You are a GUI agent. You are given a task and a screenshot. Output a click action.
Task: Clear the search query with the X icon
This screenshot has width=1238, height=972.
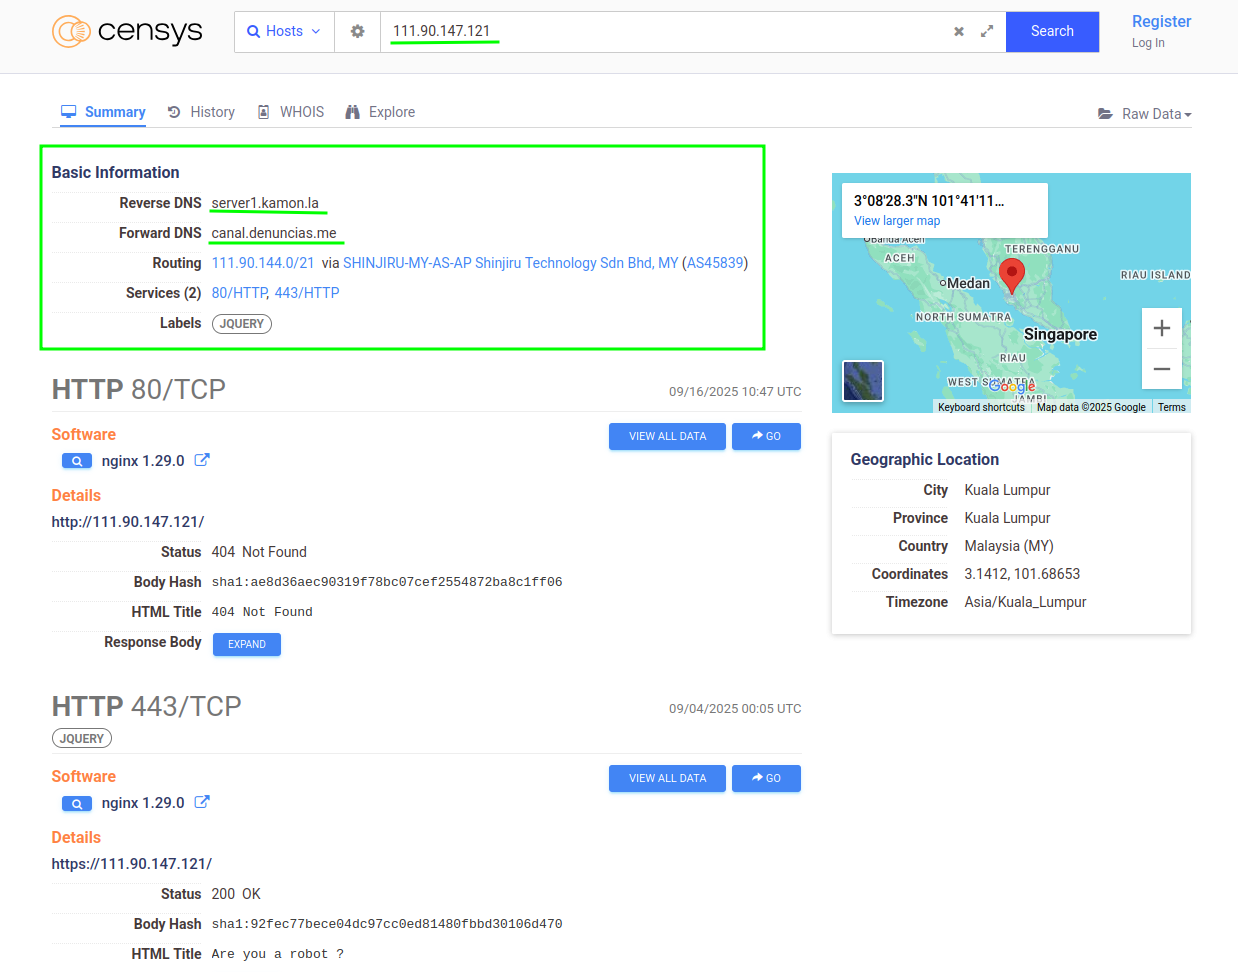tap(959, 32)
